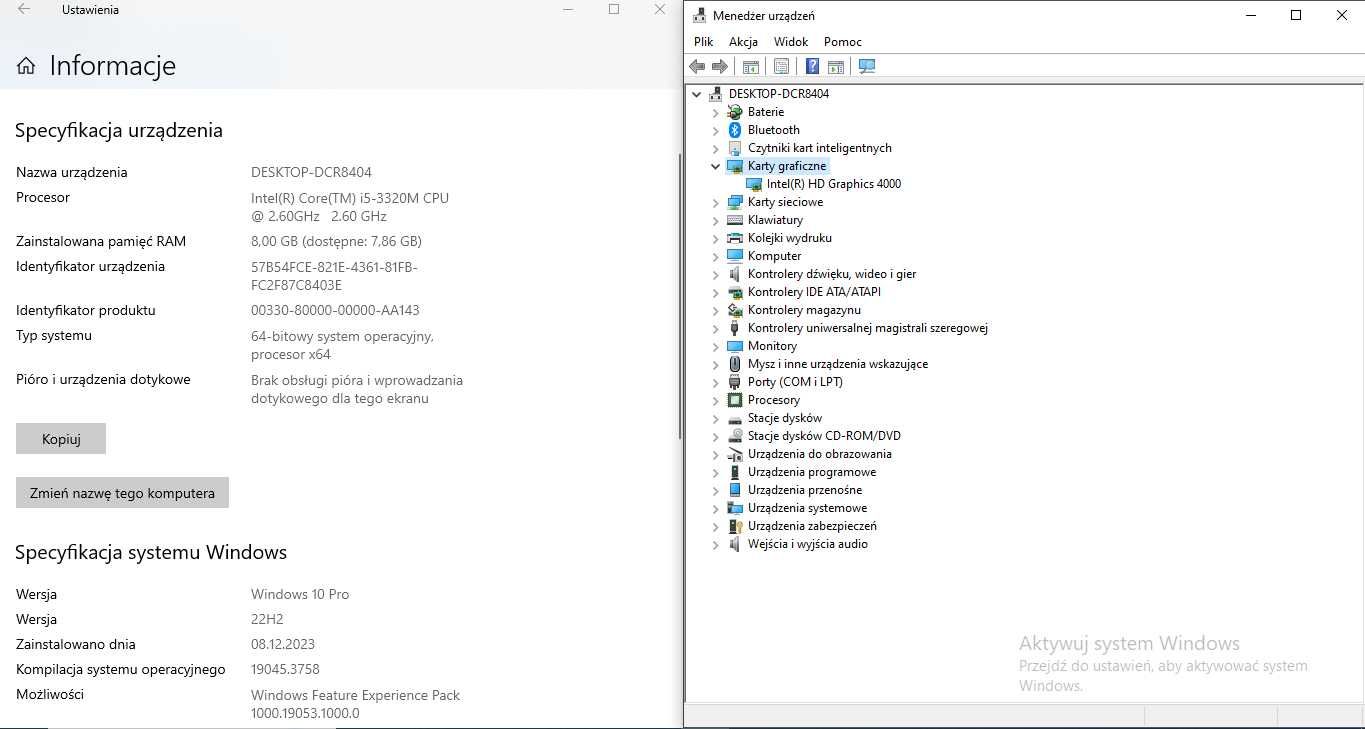The width and height of the screenshot is (1365, 729).
Task: Click the Kopiuj button under device specifications
Action: [x=61, y=439]
